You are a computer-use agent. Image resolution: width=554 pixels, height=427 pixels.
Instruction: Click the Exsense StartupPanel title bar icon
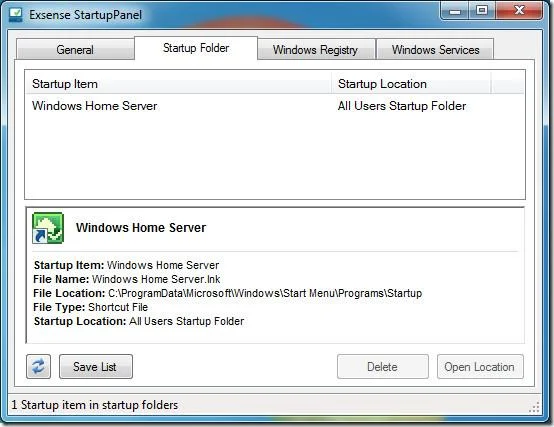click(x=16, y=15)
